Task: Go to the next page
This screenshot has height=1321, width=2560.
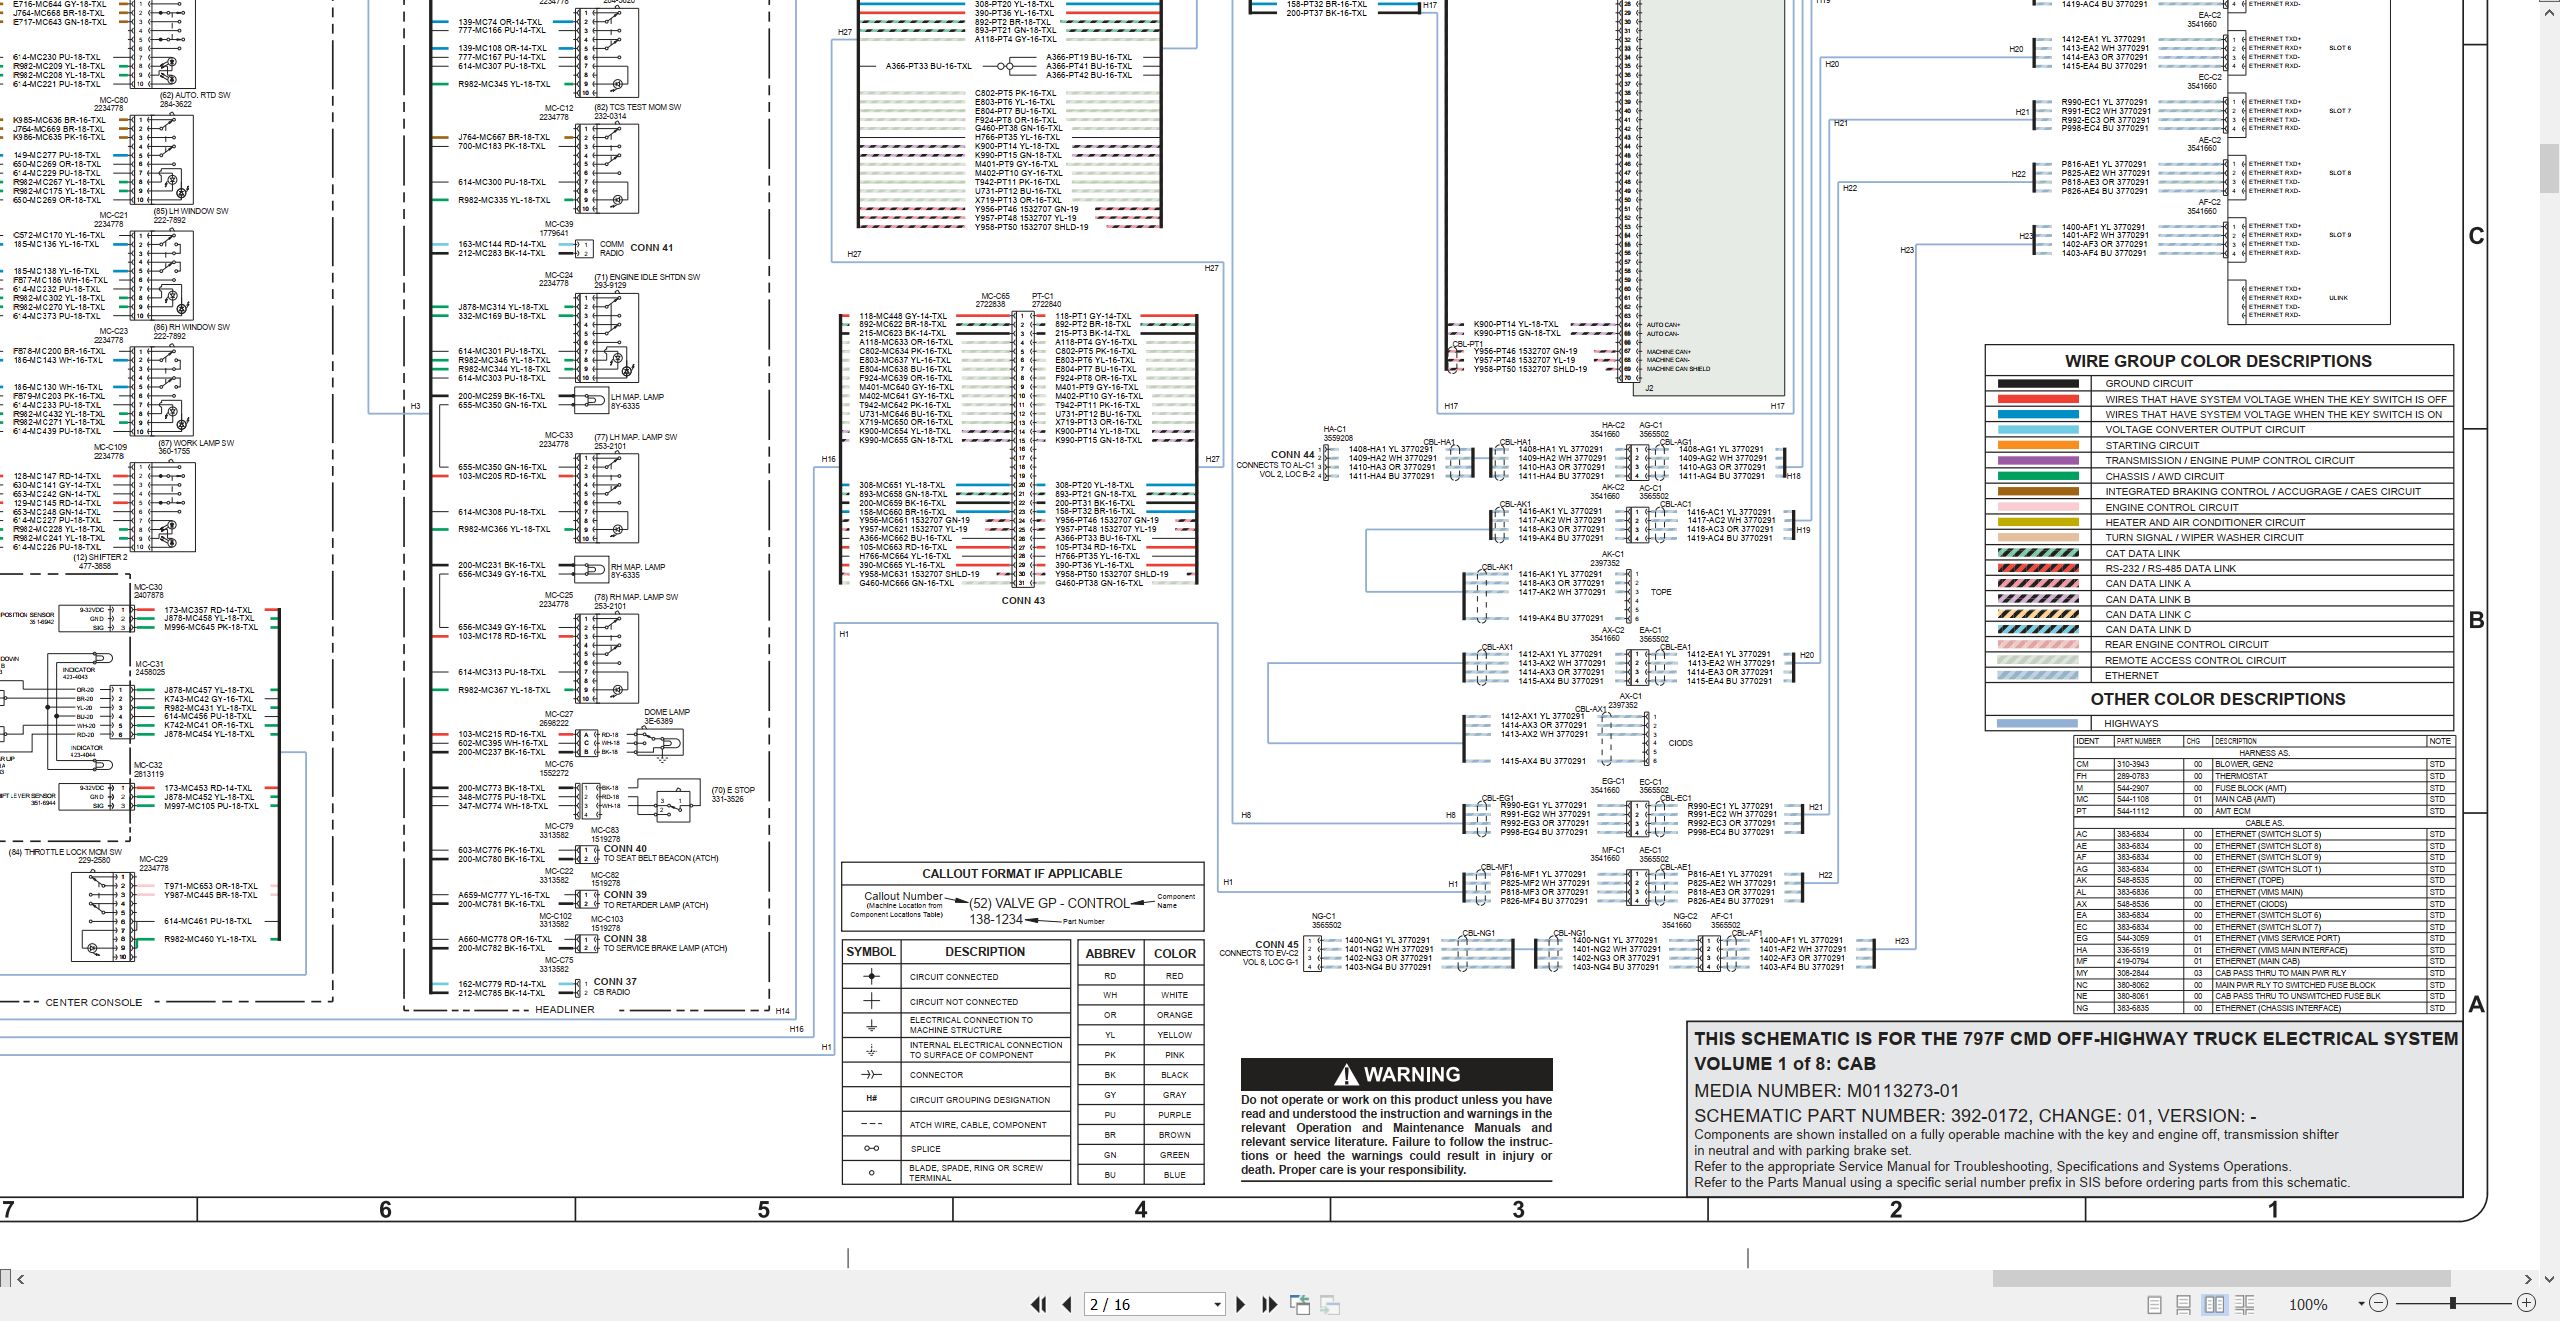Action: [x=1241, y=1304]
